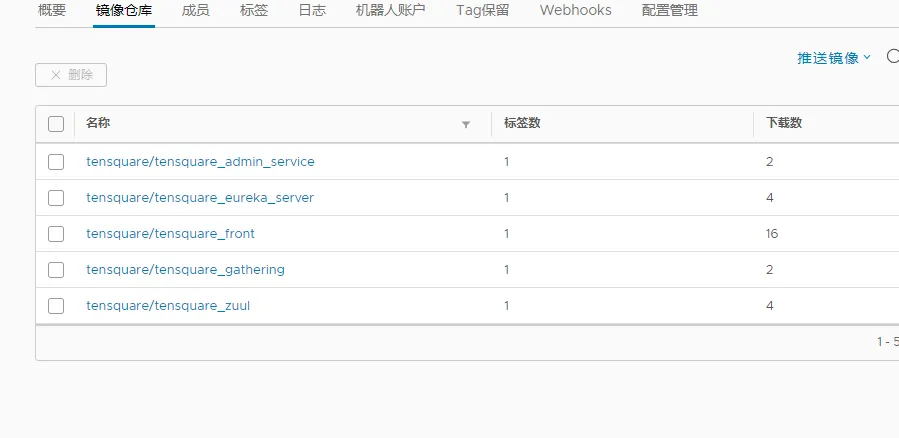
Task: Sort by the 名称 column header
Action: [x=98, y=123]
